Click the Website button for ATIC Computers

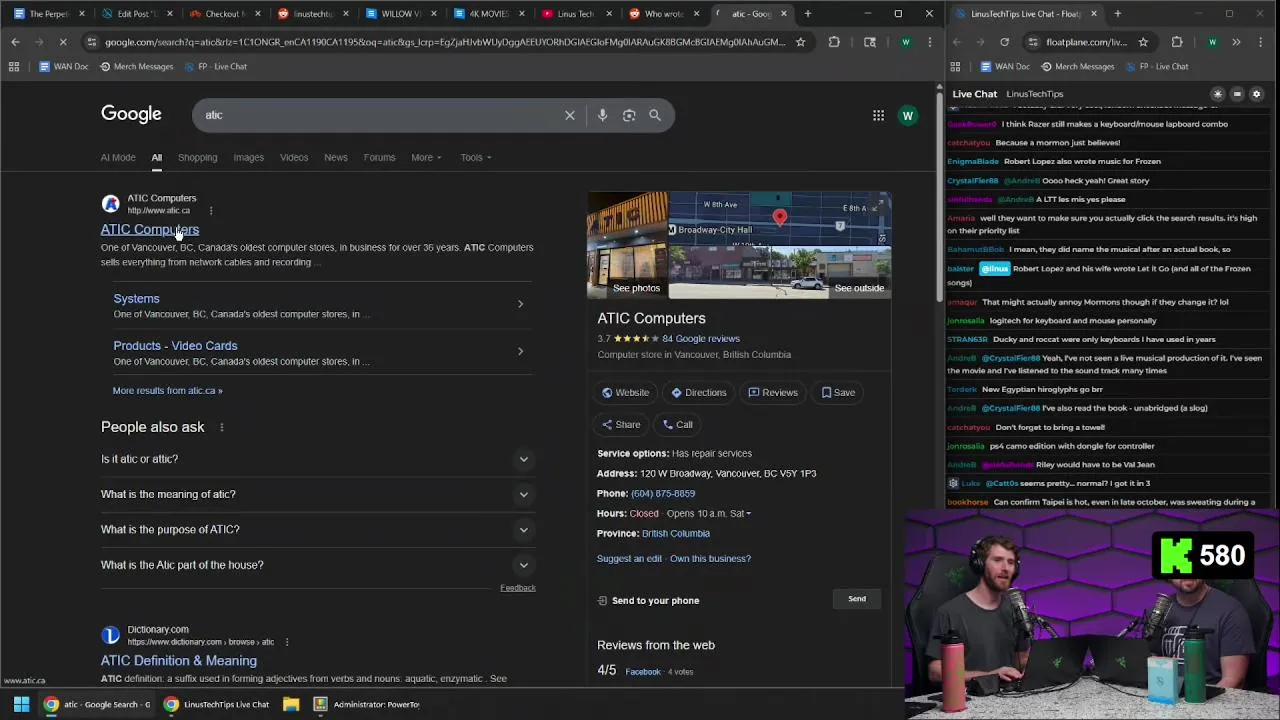(x=625, y=393)
